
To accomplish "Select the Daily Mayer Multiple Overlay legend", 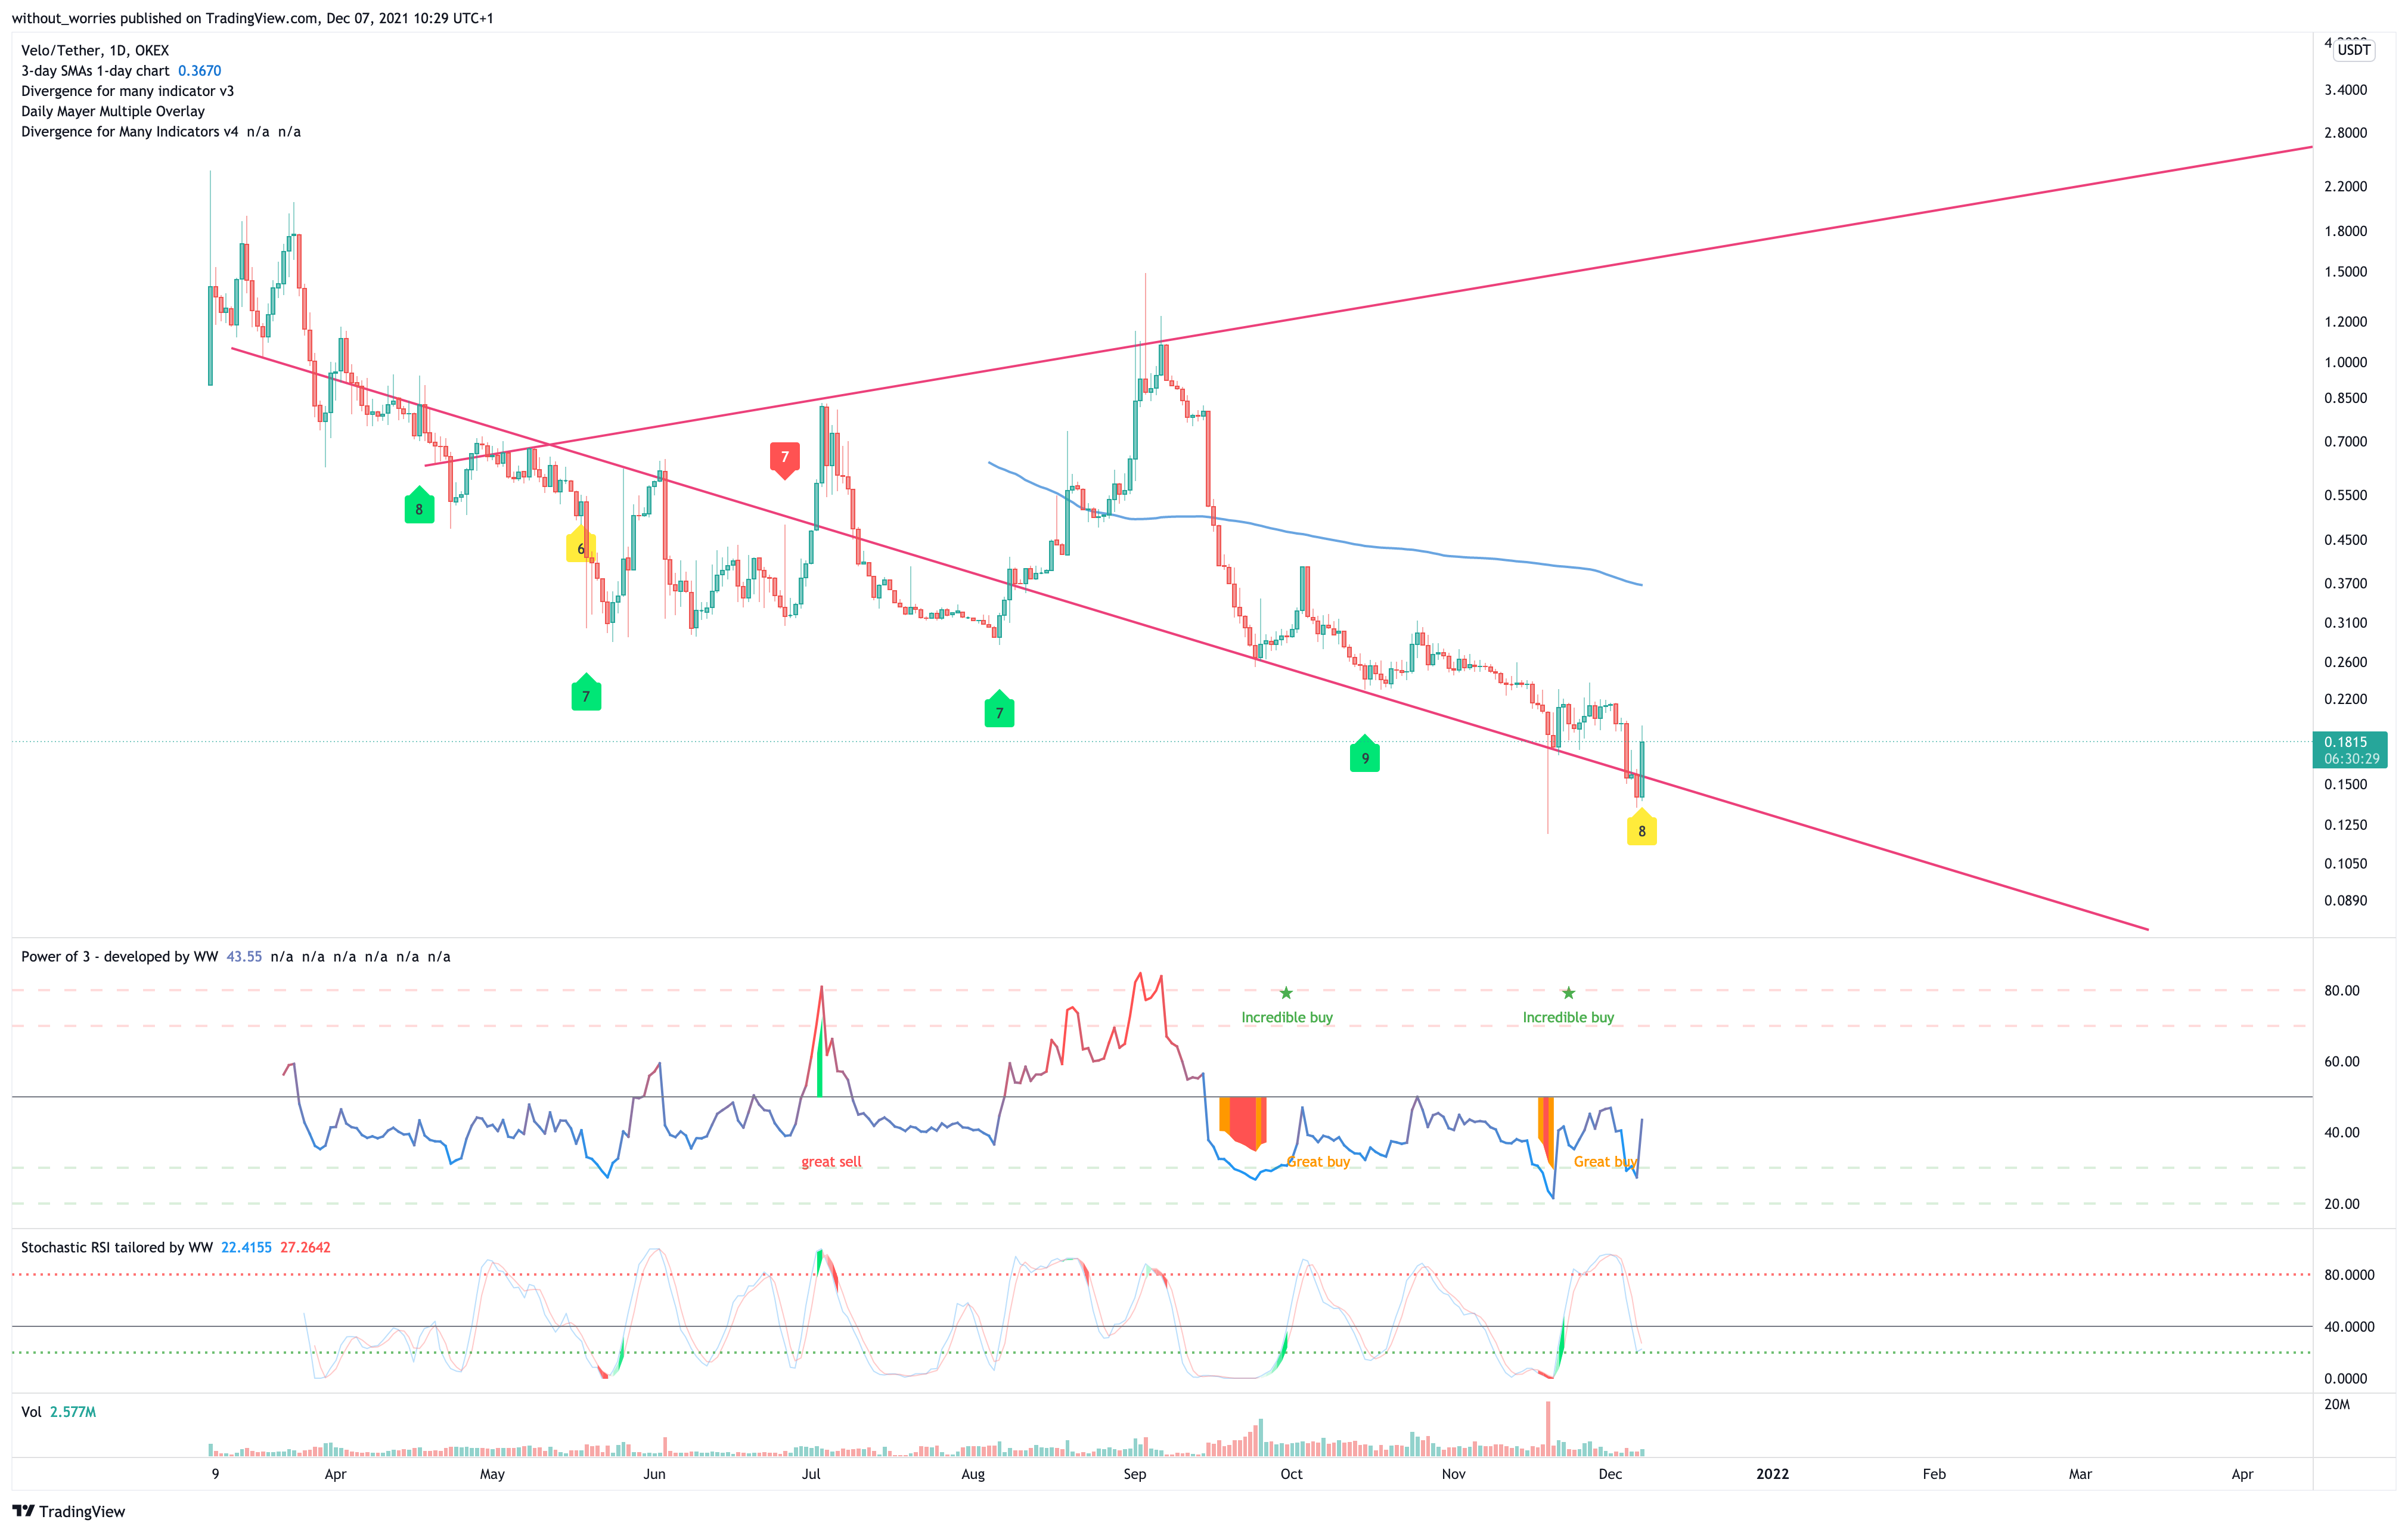I will [113, 111].
